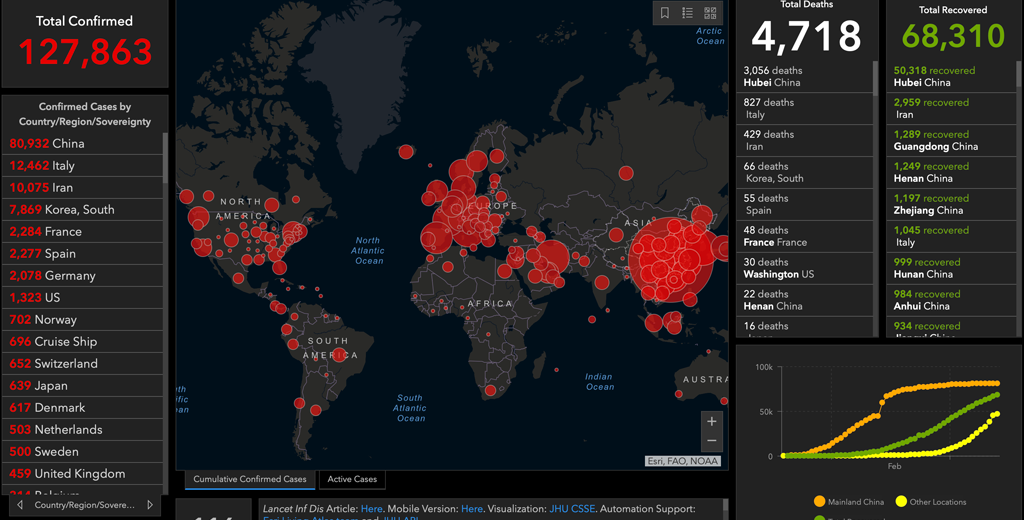Open the Lancet Inf Dis article Here link
This screenshot has height=520, width=1024.
click(371, 508)
